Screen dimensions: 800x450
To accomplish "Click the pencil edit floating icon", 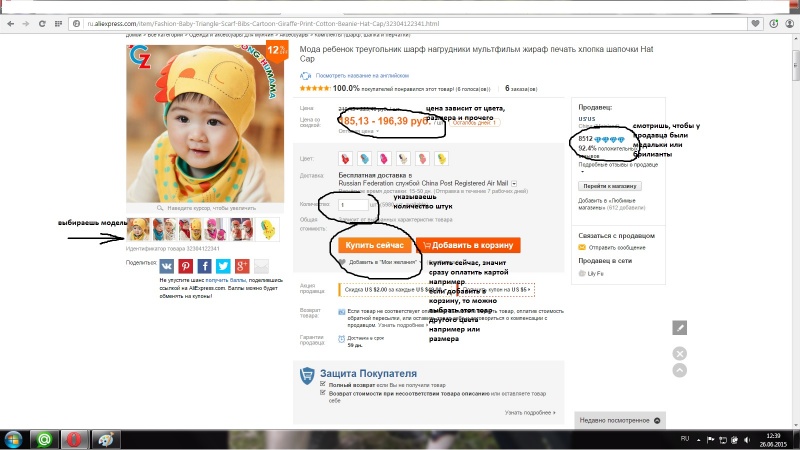I will 680,328.
